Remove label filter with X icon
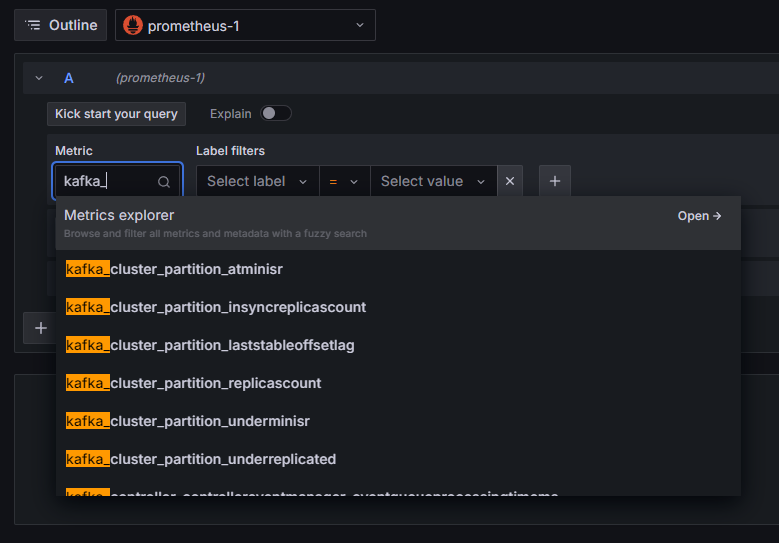The height and width of the screenshot is (543, 779). point(510,181)
